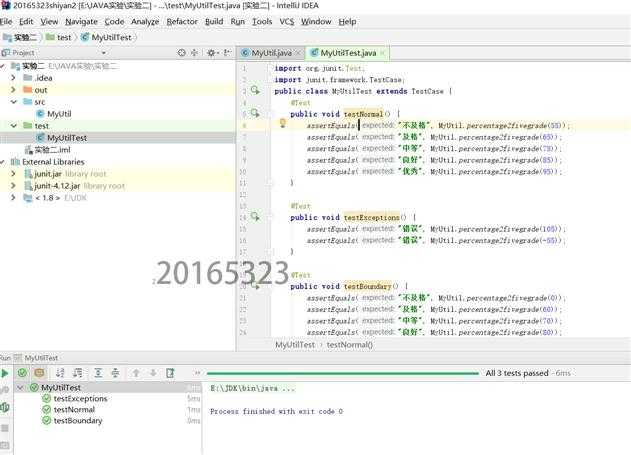The height and width of the screenshot is (455, 631).
Task: Open the View menu
Action: click(x=49, y=21)
